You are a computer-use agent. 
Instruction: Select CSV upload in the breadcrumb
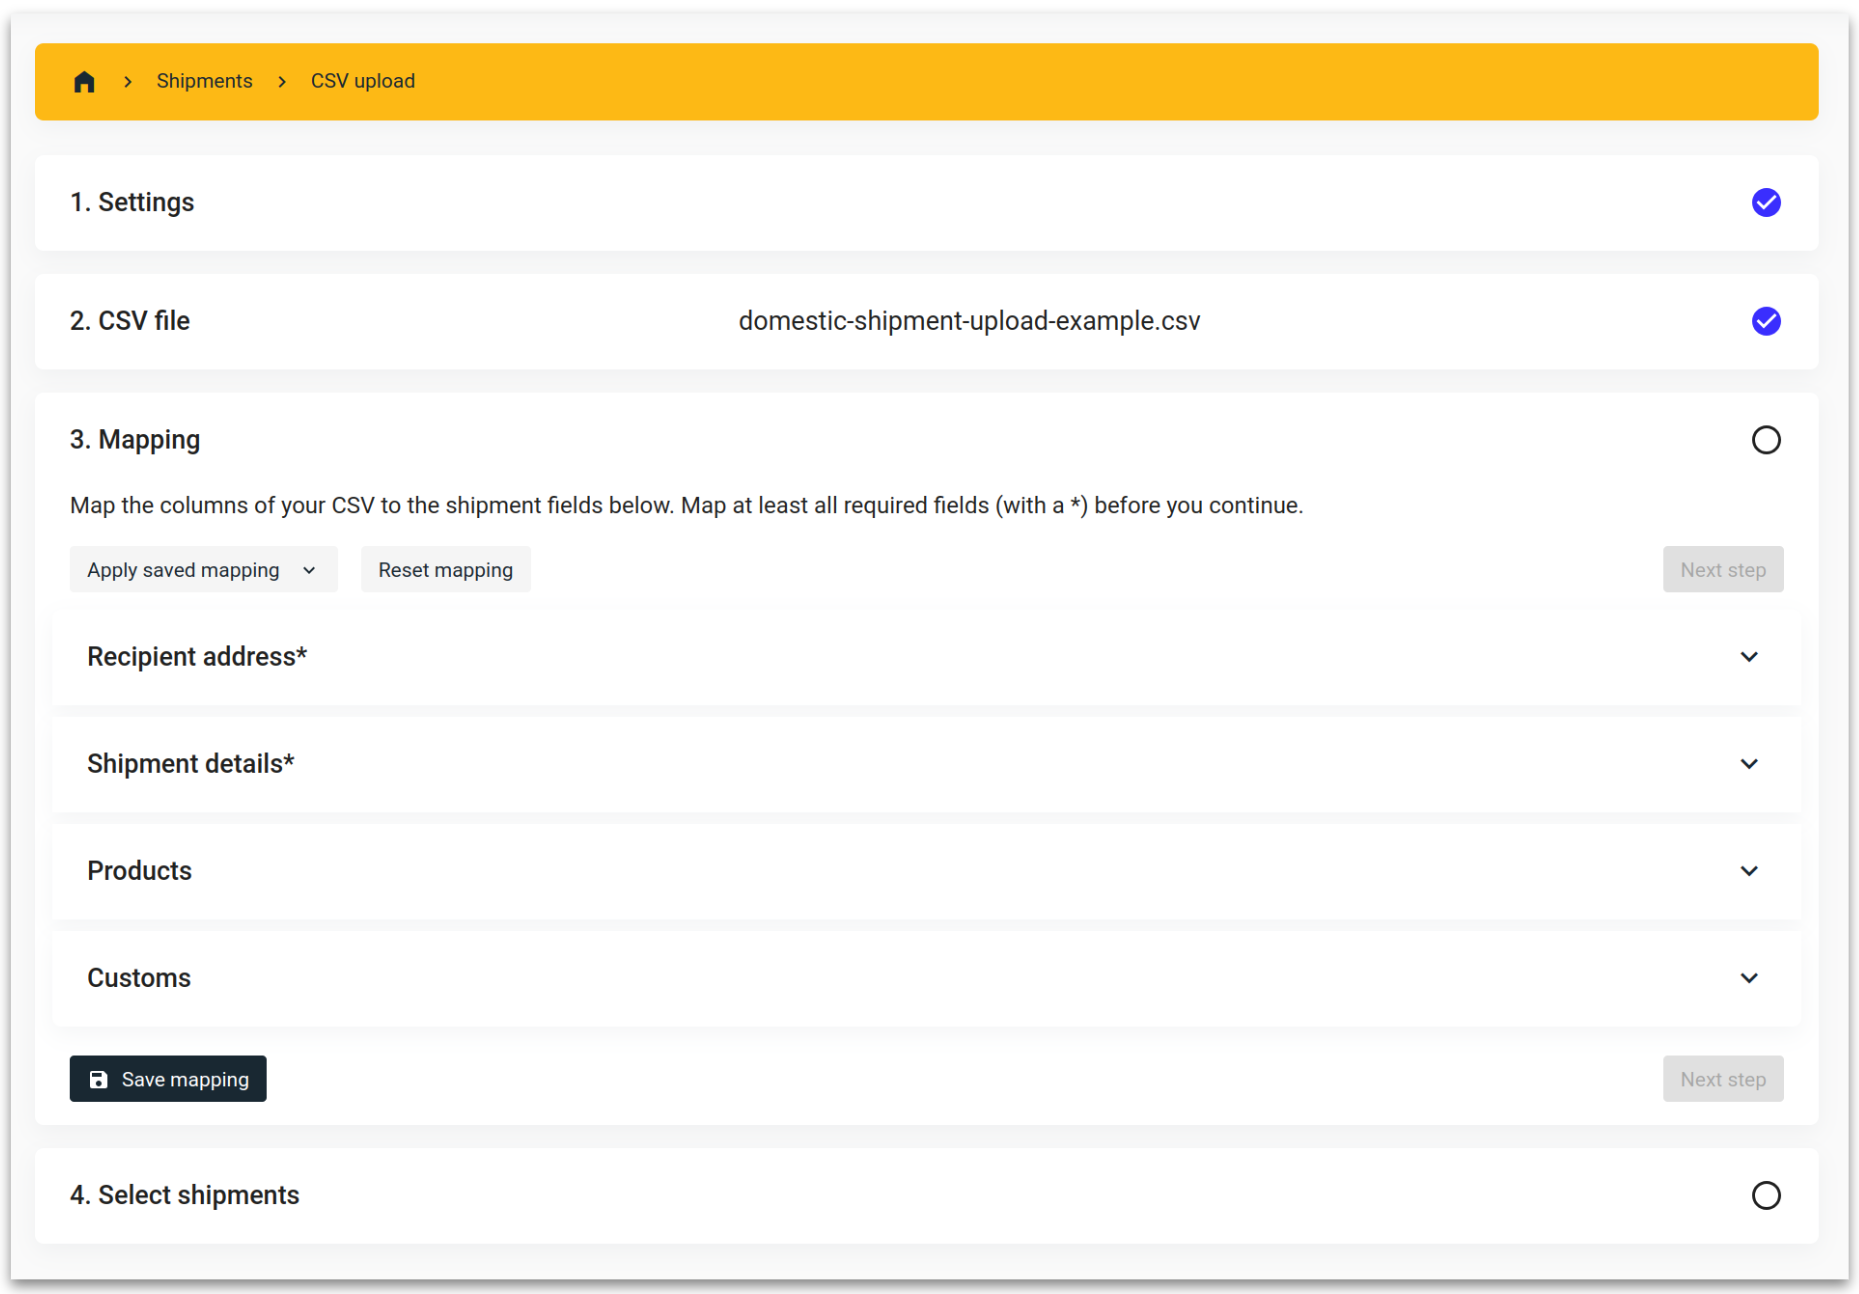click(x=362, y=81)
